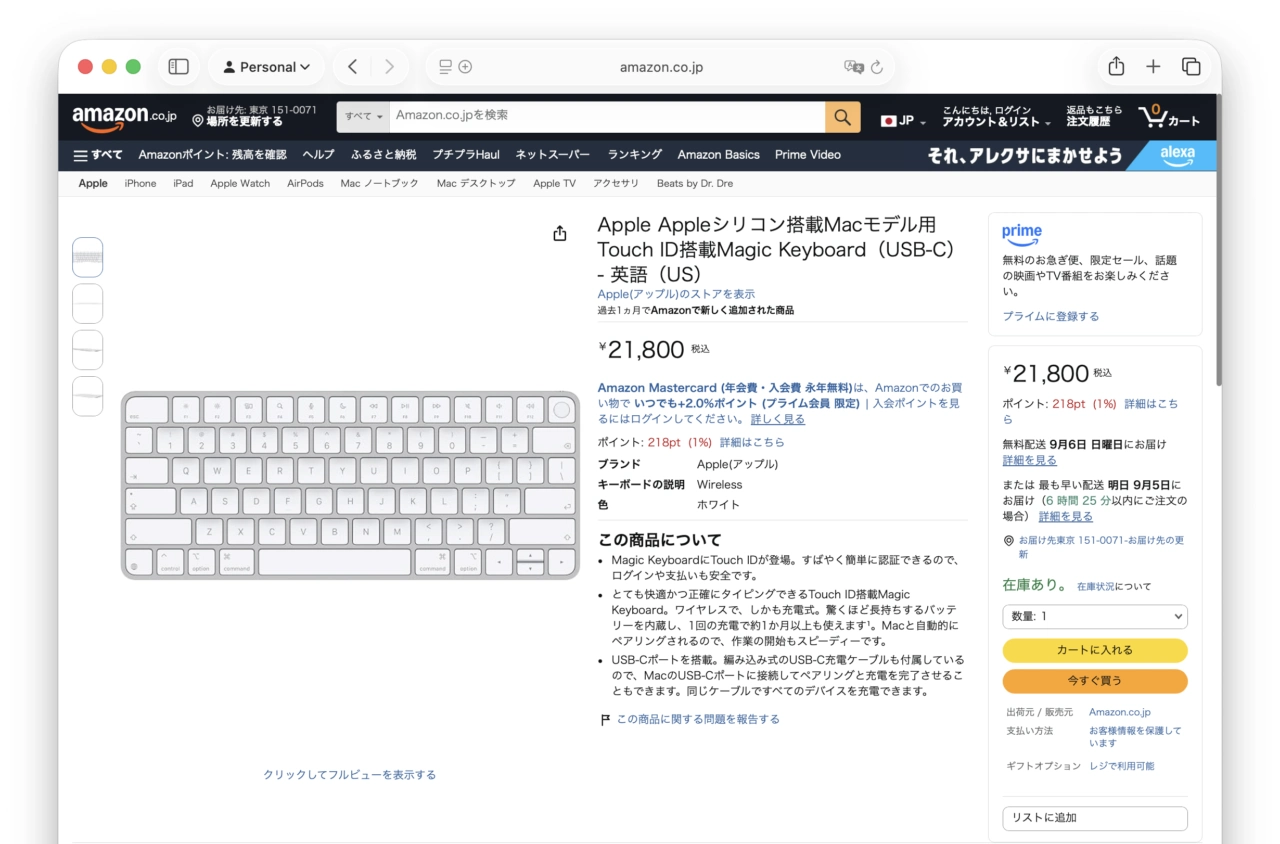Viewport: 1280px width, 844px height.
Task: Open プチプラHaul nav item
Action: pos(466,155)
